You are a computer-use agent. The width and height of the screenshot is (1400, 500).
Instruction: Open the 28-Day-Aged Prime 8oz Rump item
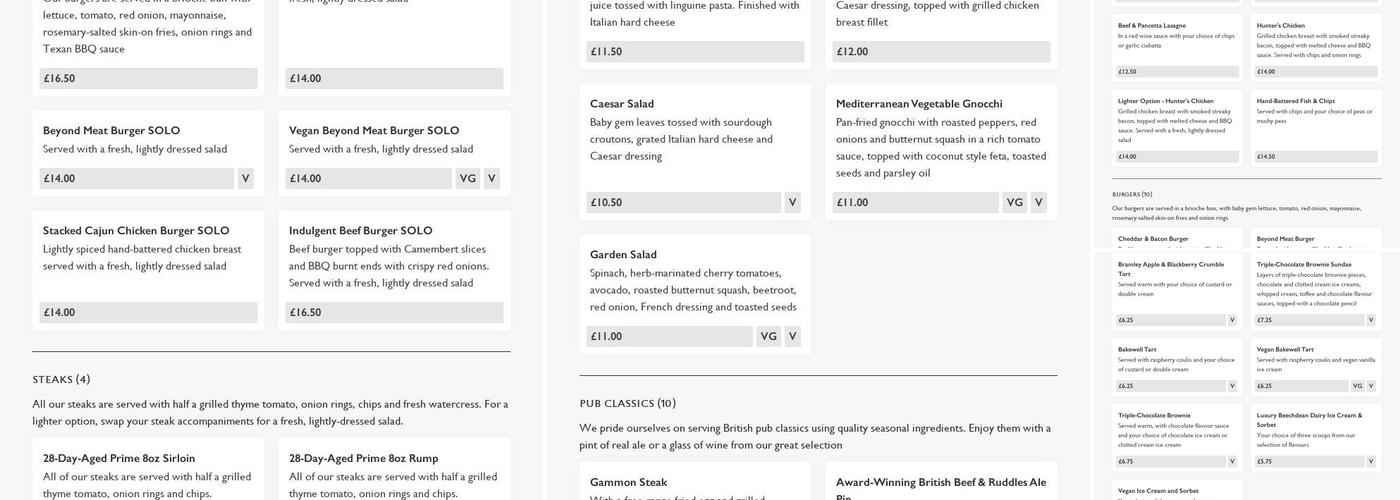click(x=394, y=470)
